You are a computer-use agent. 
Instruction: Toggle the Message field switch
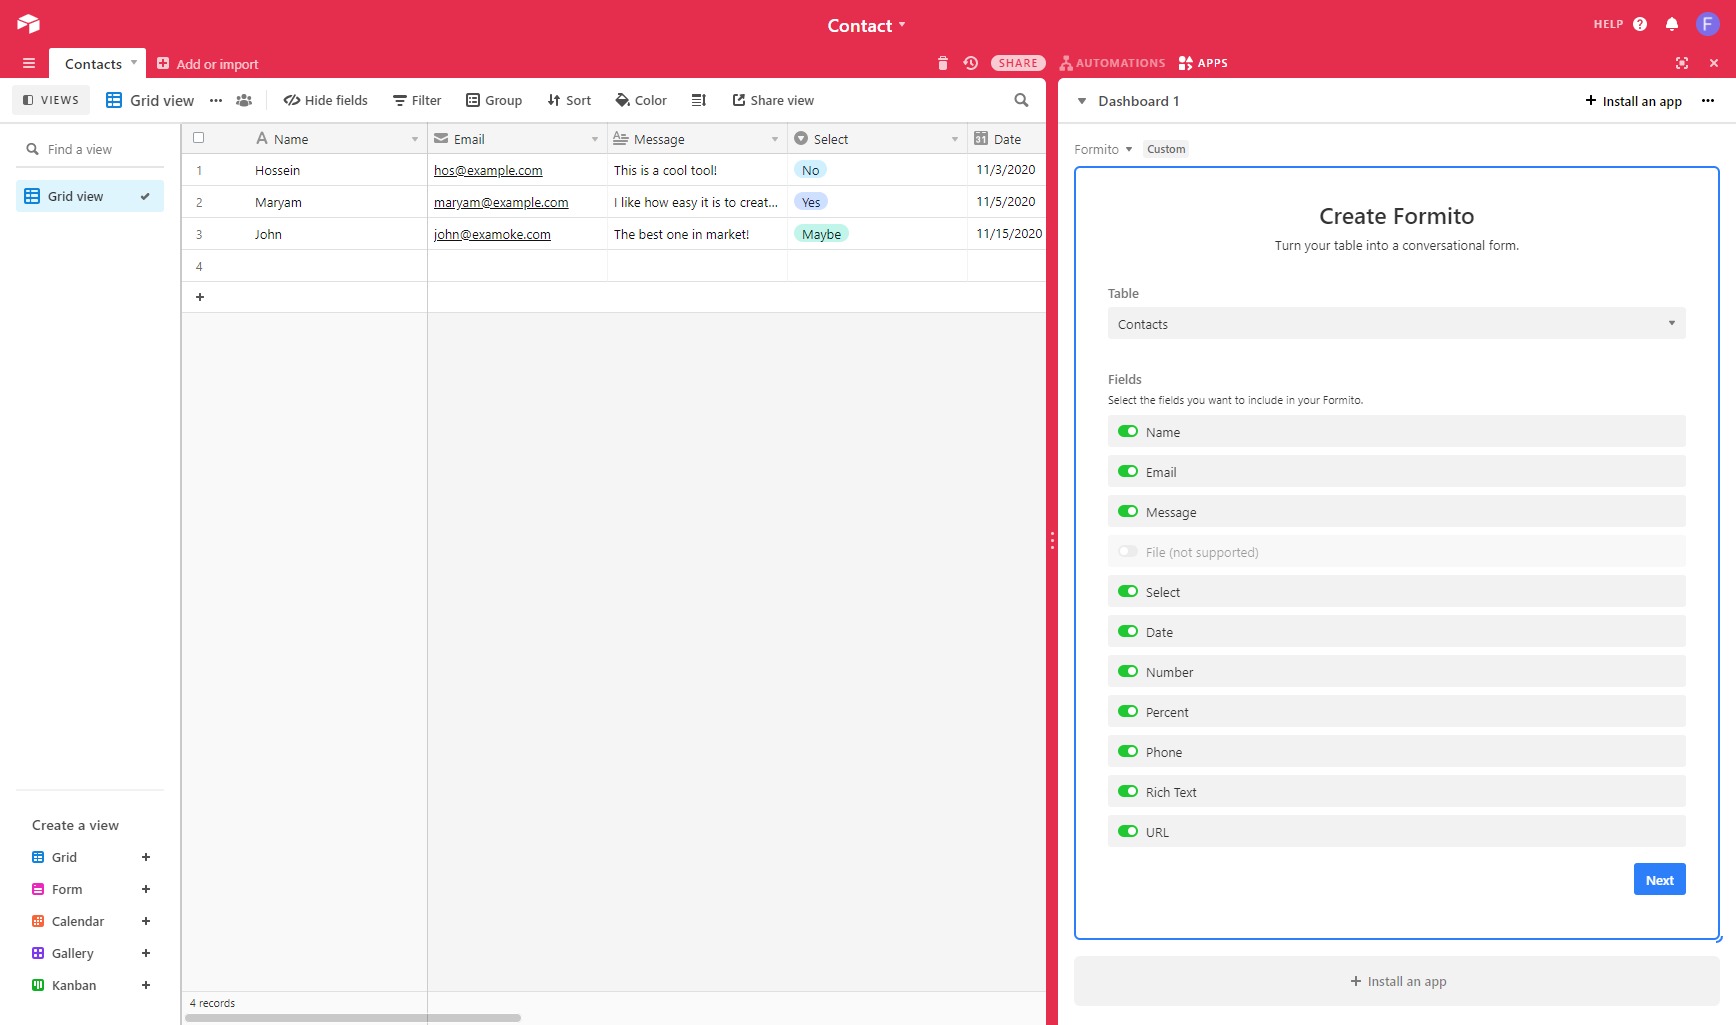[x=1128, y=511]
